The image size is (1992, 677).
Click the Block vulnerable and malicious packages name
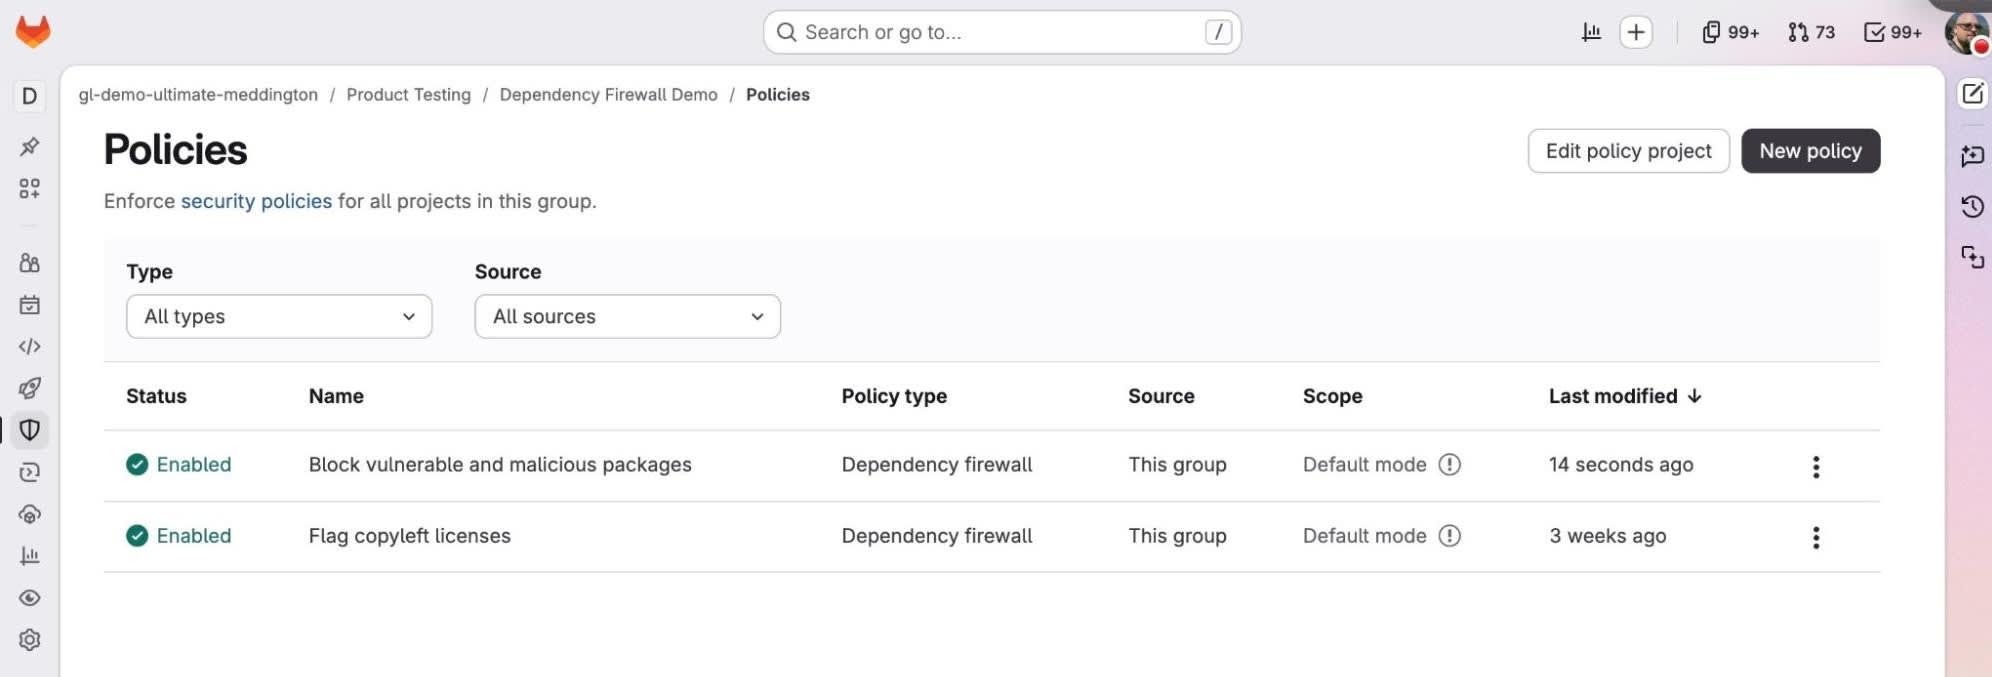pyautogui.click(x=500, y=465)
